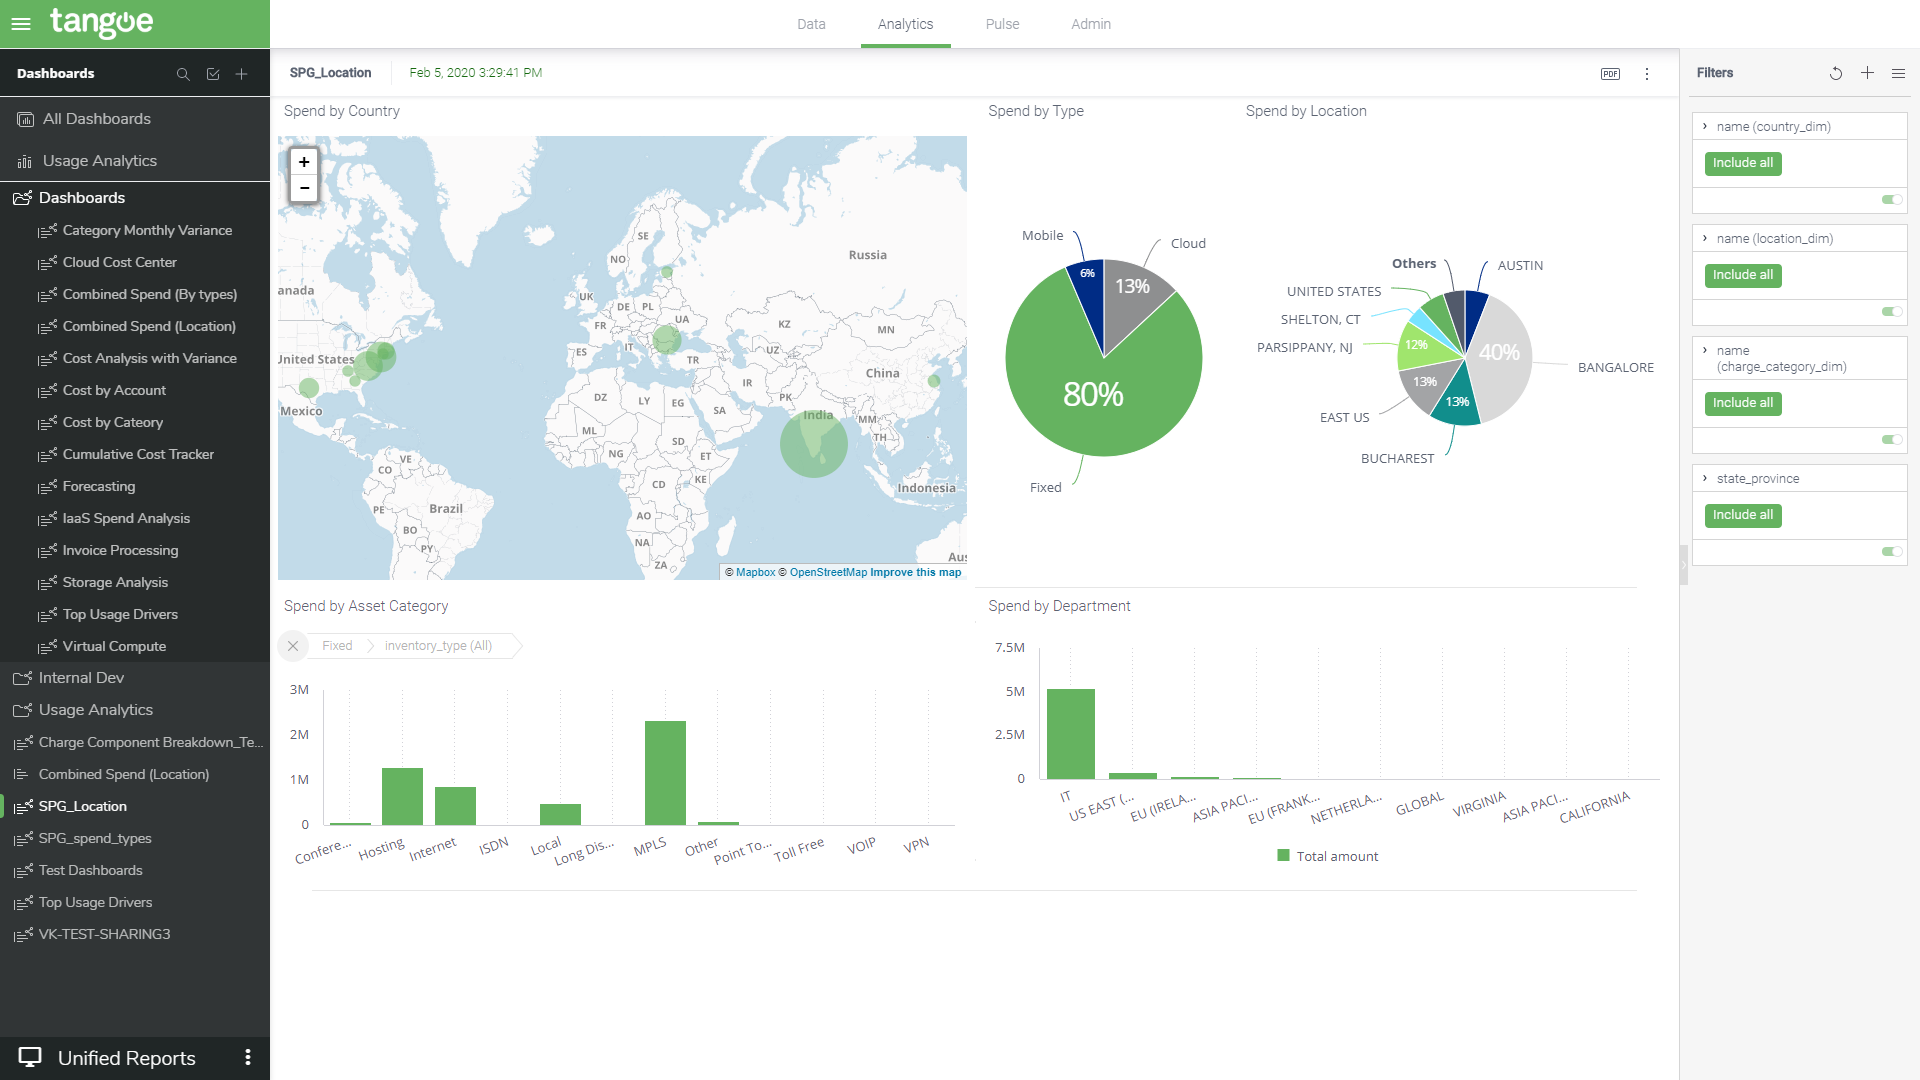Reset filters with the refresh icon
This screenshot has height=1080, width=1920.
tap(1835, 73)
